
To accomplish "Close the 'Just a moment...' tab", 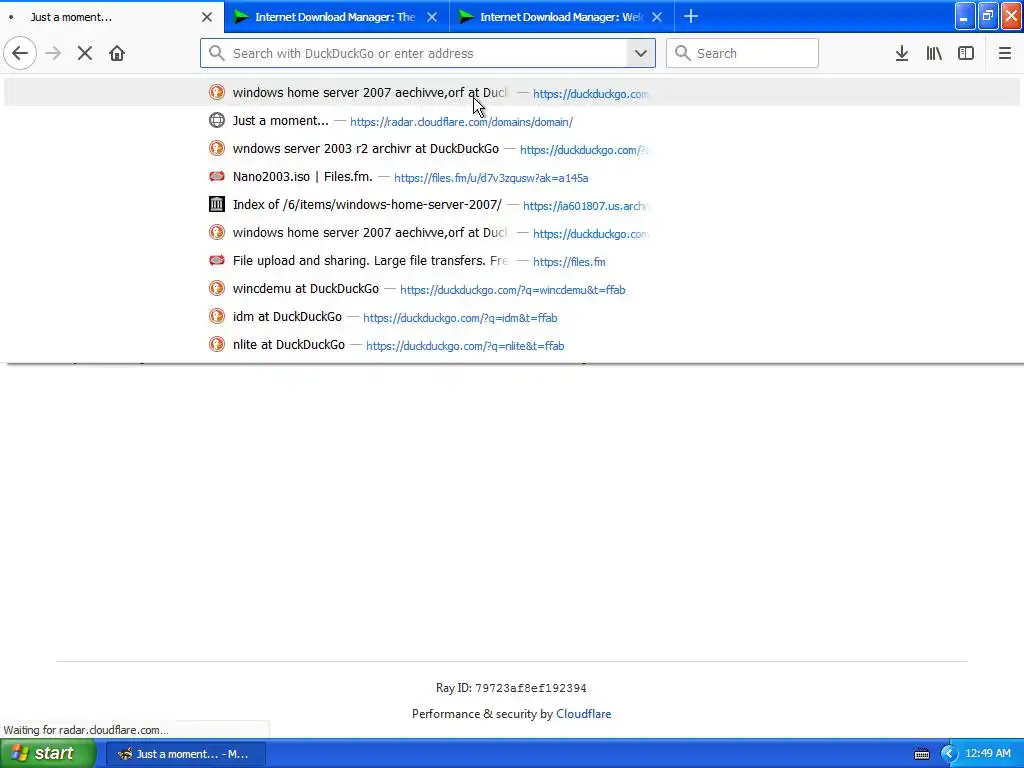I will pyautogui.click(x=206, y=17).
